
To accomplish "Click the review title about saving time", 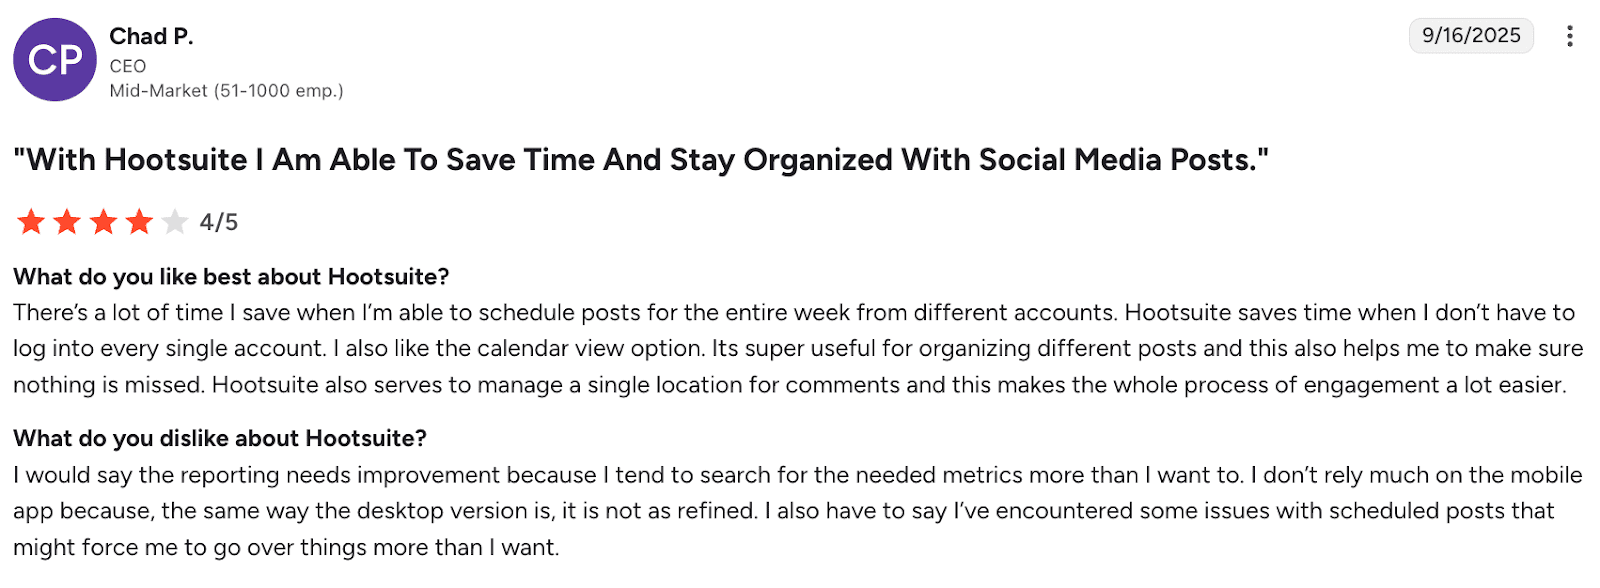I will click(640, 160).
